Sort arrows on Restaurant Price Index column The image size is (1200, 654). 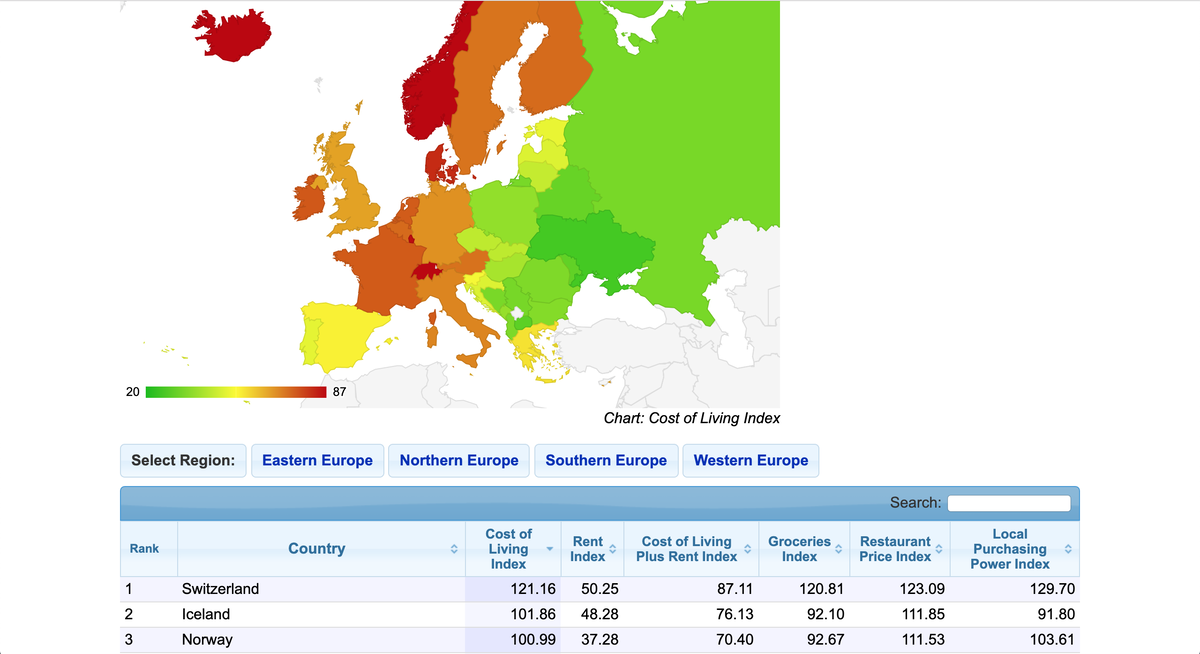[x=938, y=549]
